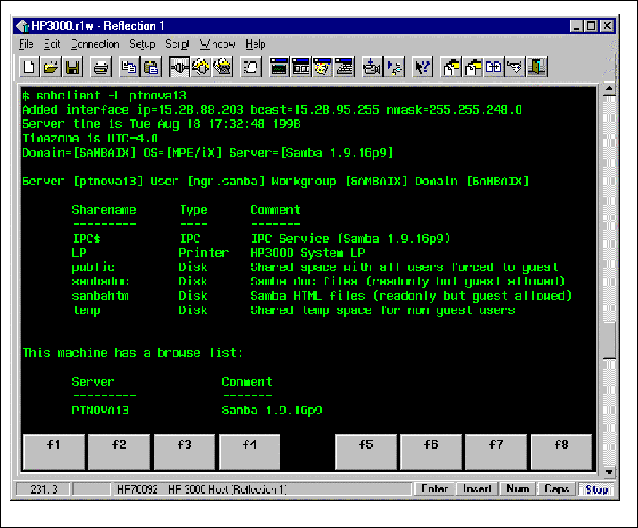
Task: Click the f3 function key button
Action: tap(184, 452)
